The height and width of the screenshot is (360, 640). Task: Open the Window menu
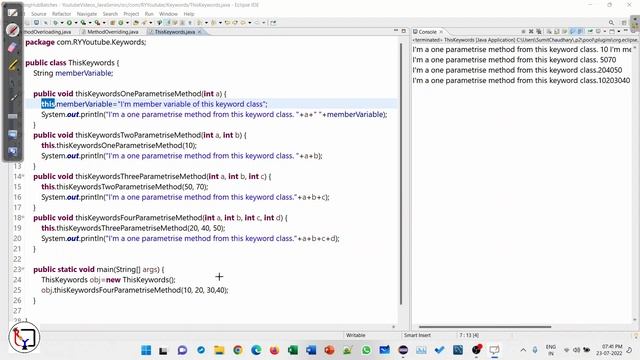pyautogui.click(x=168, y=14)
